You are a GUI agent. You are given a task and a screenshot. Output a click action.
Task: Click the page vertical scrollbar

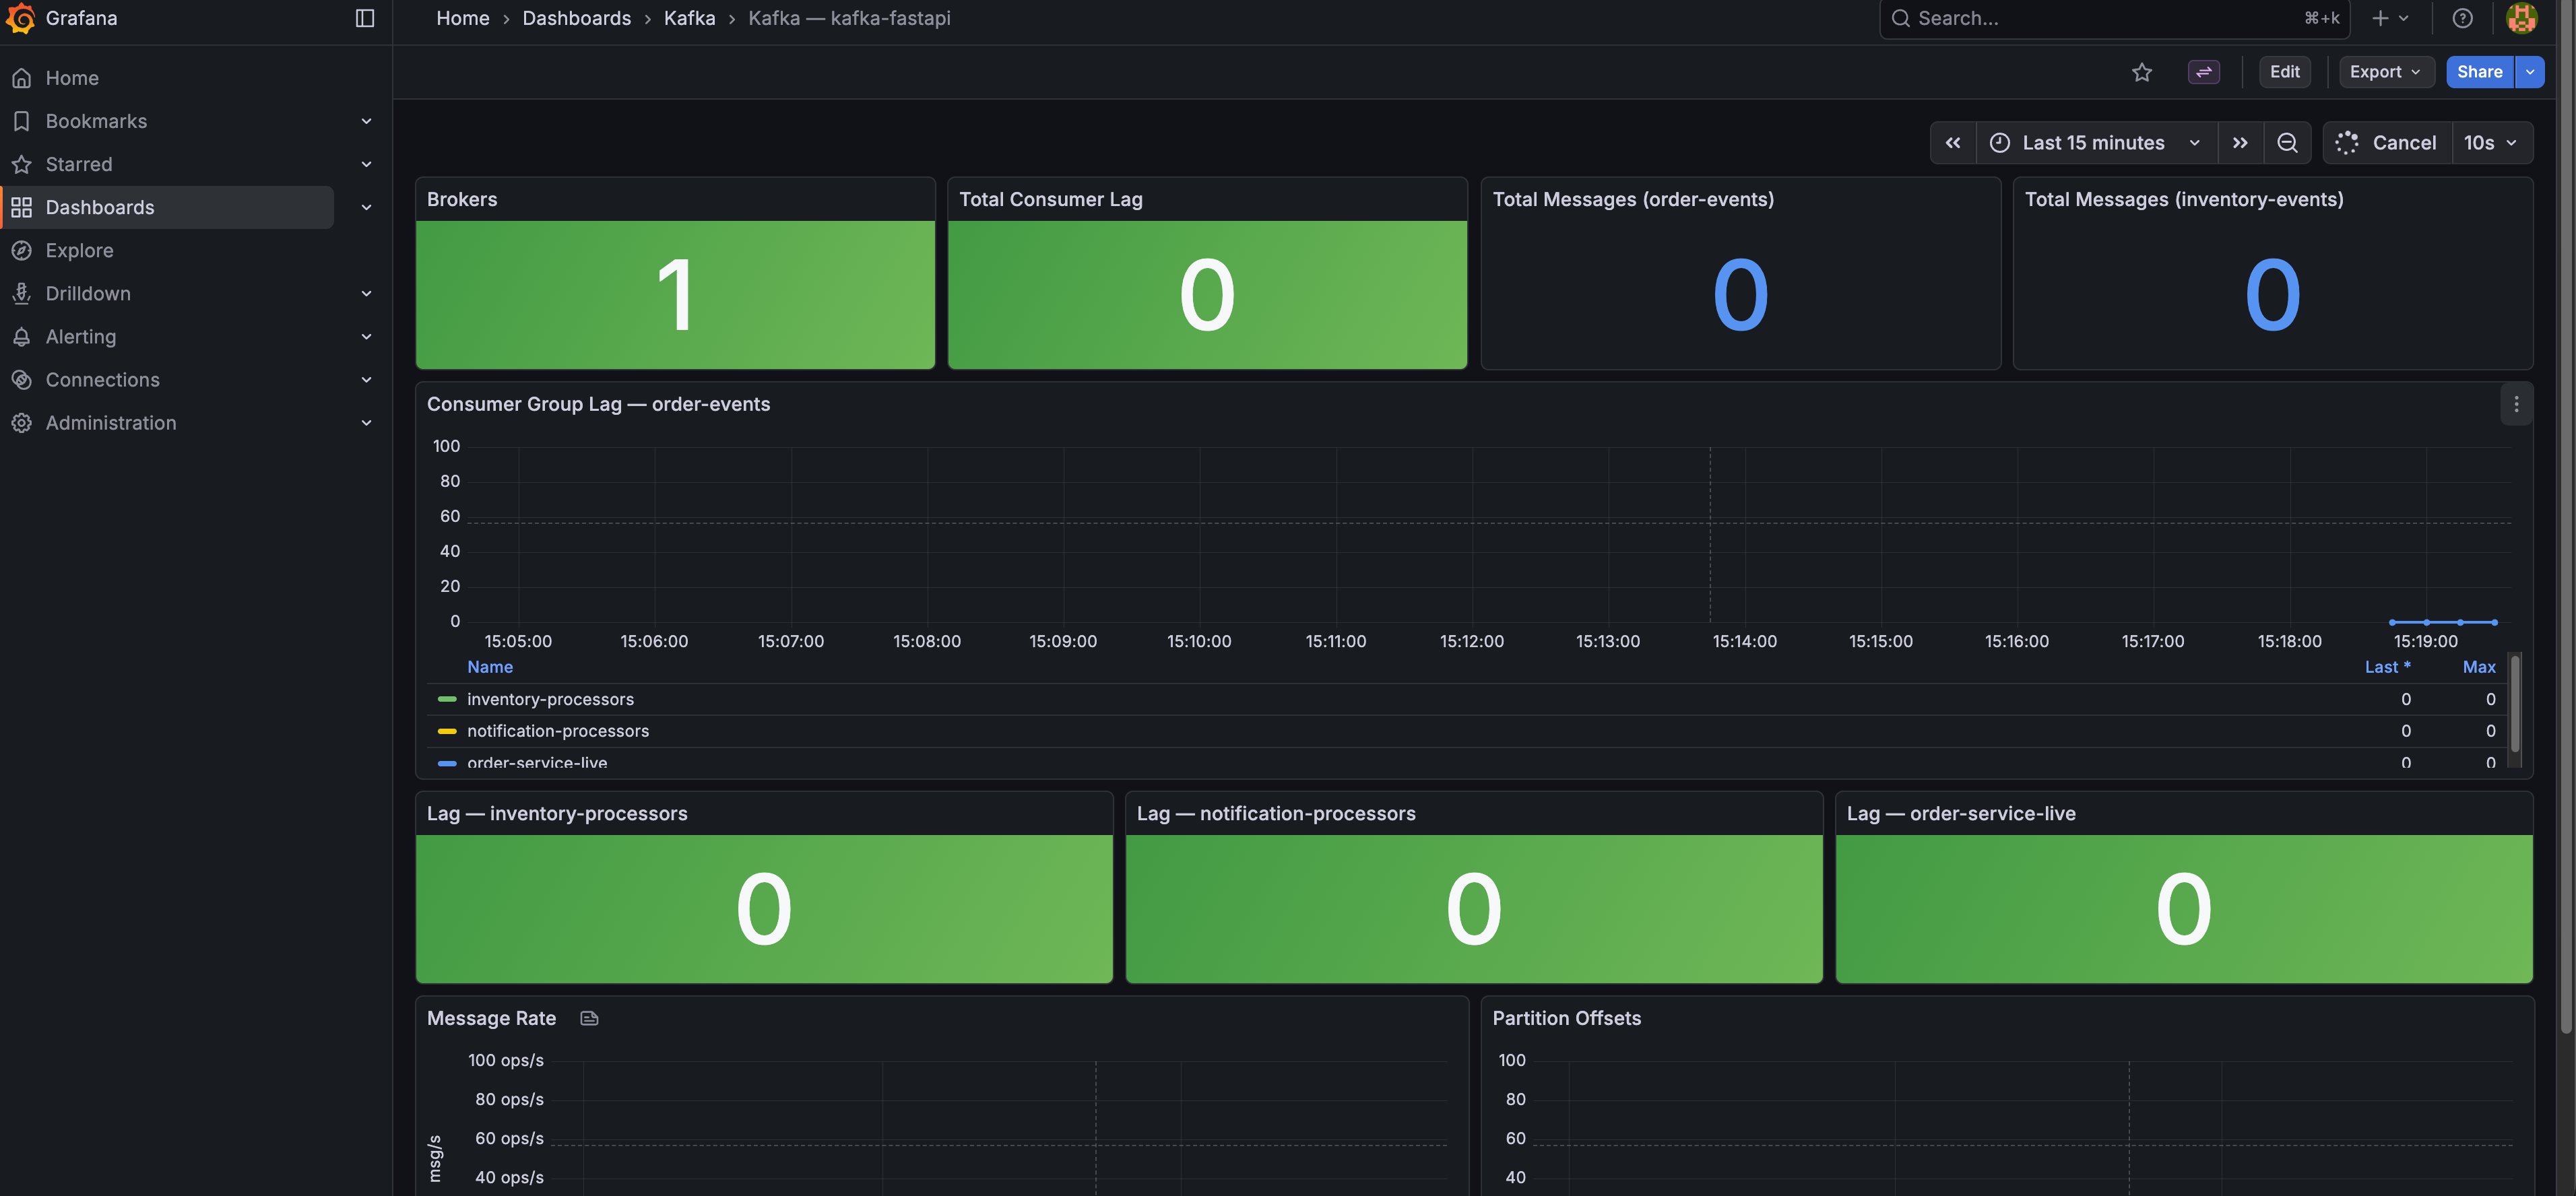coord(2565,516)
